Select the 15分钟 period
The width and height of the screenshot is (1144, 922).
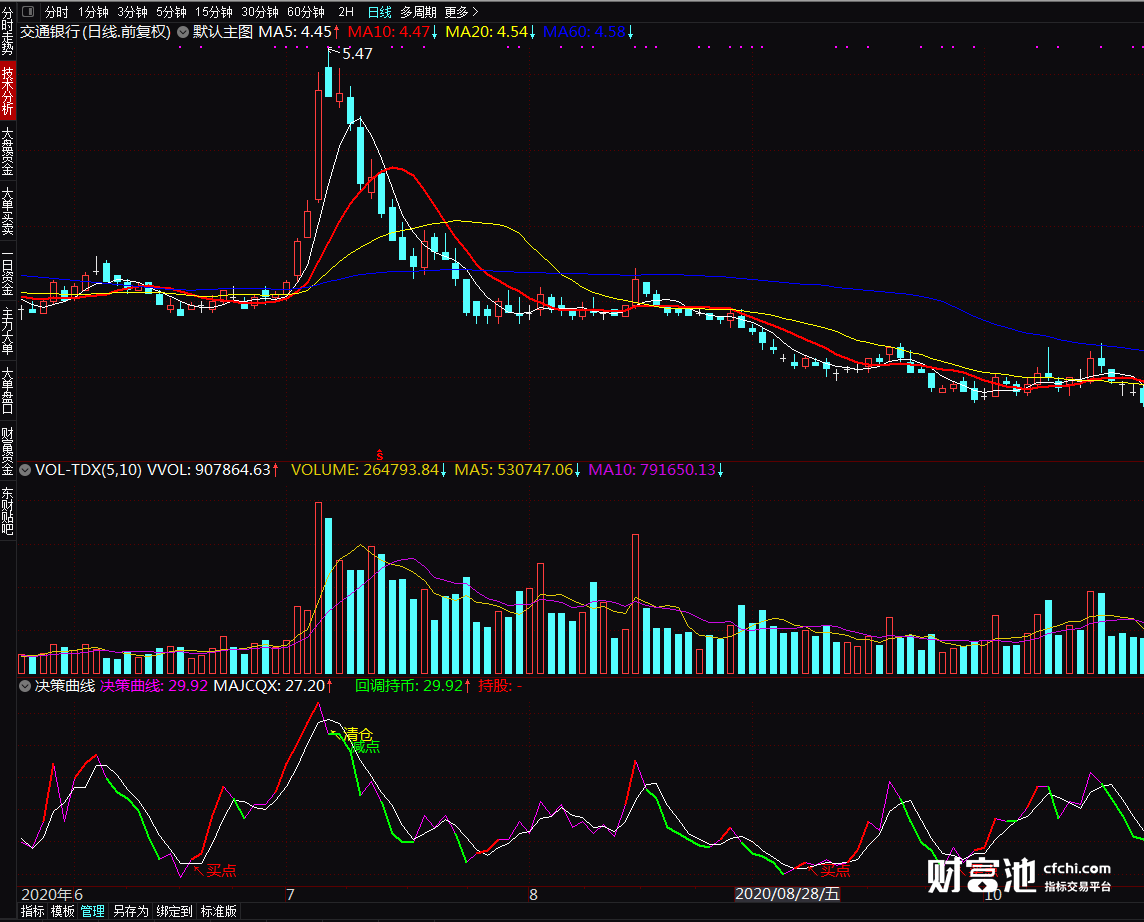213,12
